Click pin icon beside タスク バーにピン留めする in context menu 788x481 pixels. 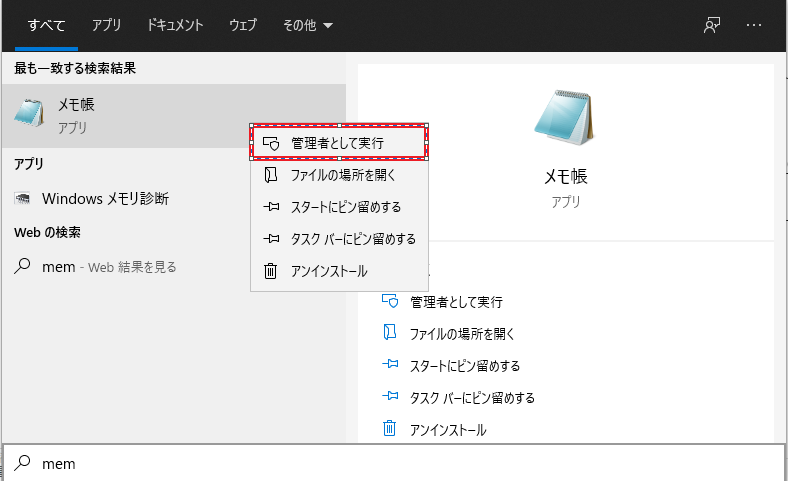pyautogui.click(x=271, y=239)
